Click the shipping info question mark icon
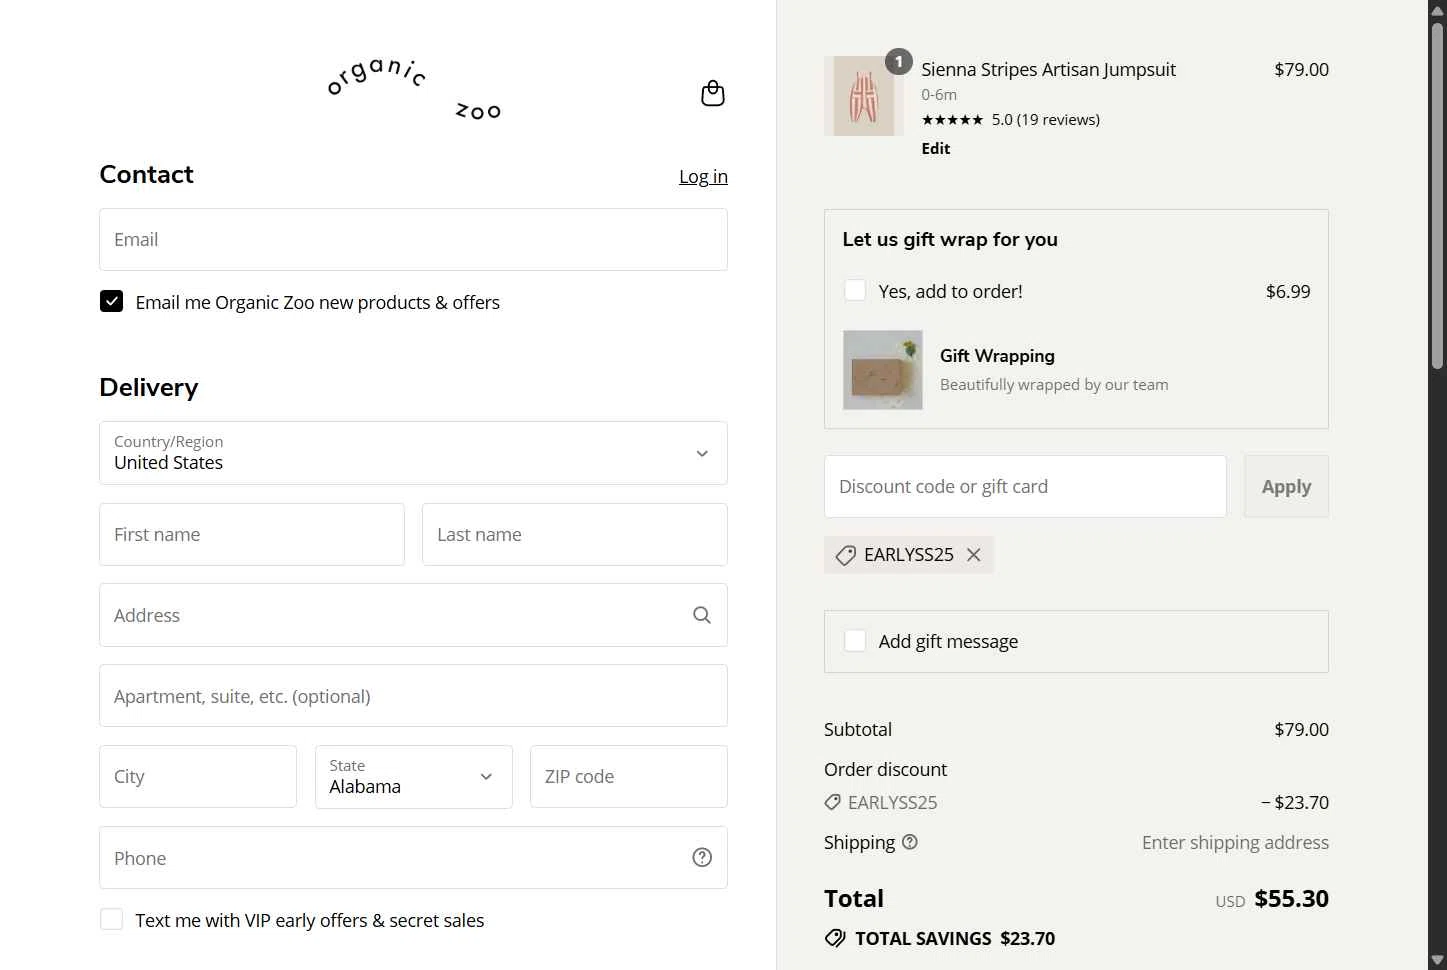The height and width of the screenshot is (970, 1447). pyautogui.click(x=910, y=842)
